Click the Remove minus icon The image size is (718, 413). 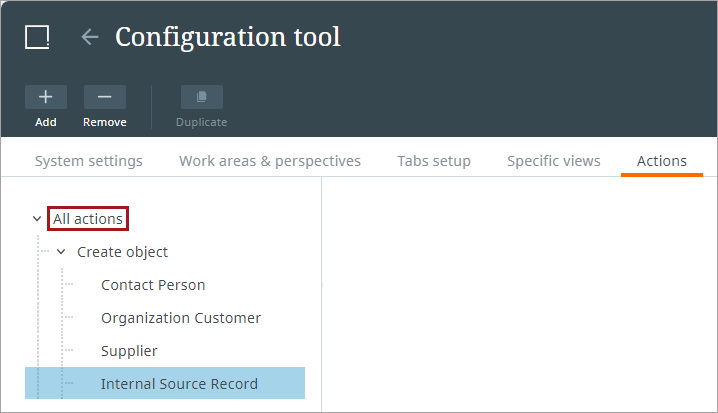(104, 97)
